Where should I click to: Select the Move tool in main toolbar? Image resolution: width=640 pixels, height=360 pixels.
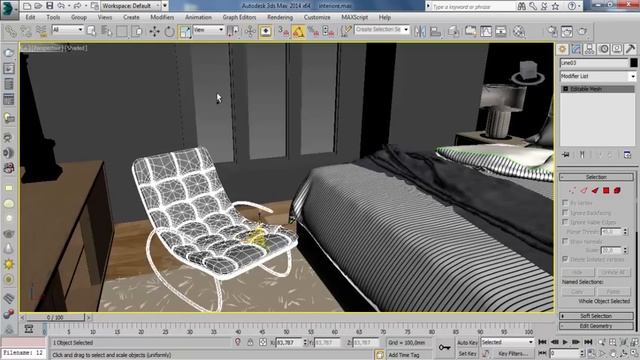pos(154,31)
